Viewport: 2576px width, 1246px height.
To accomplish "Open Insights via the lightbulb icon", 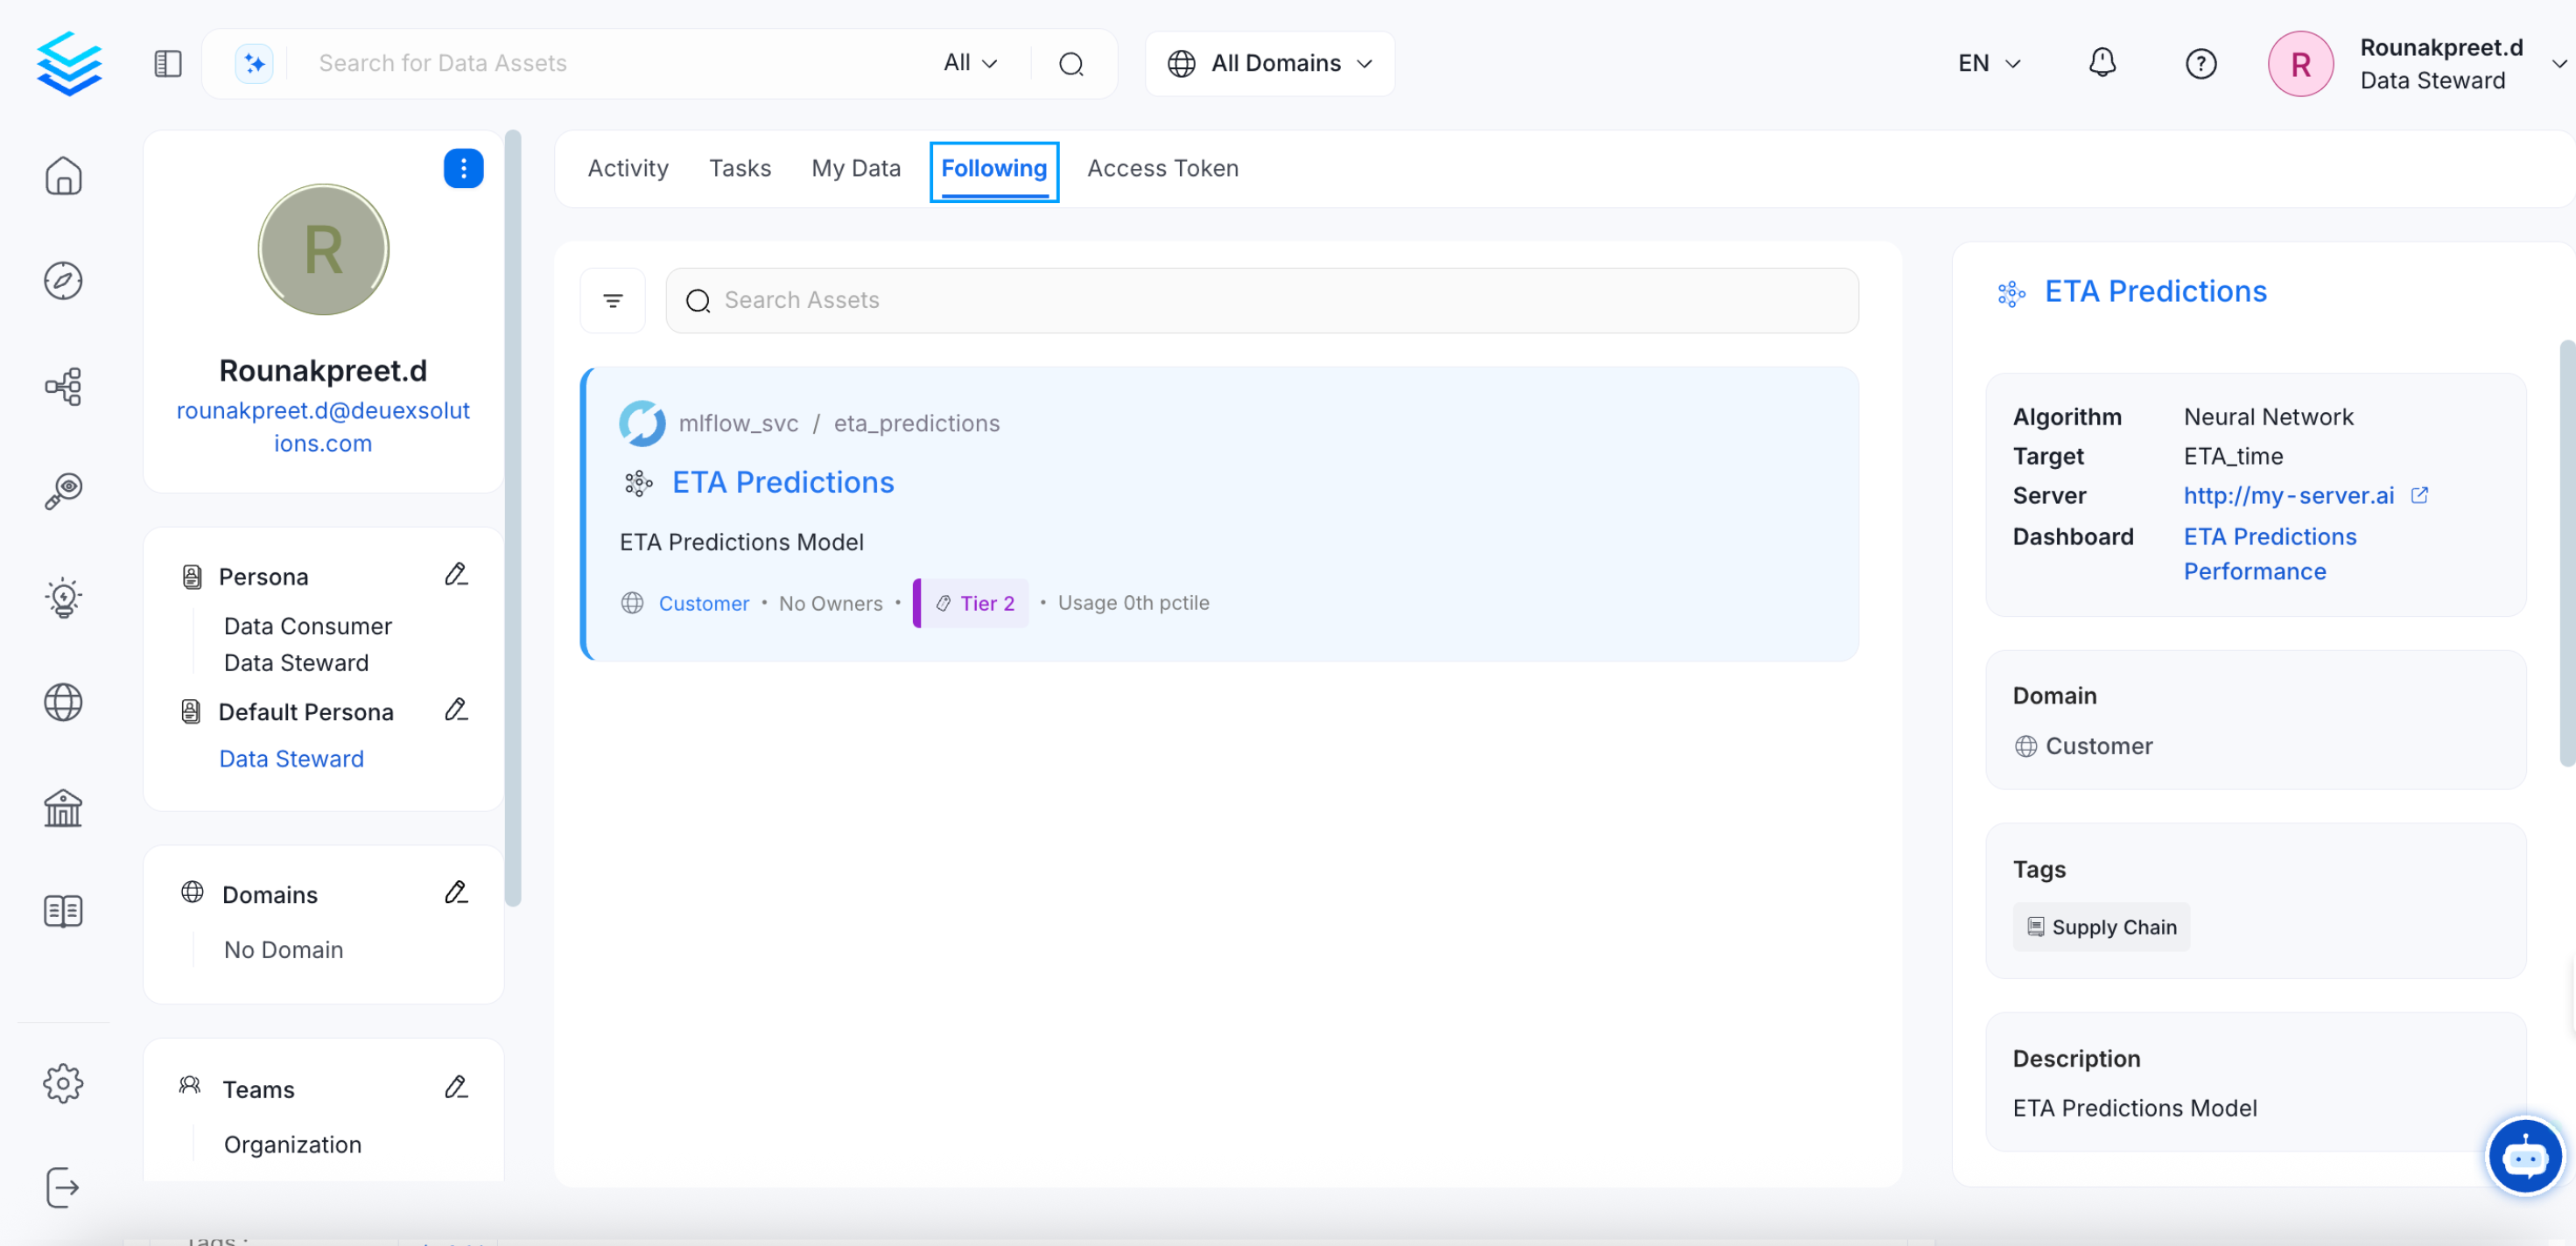I will 63,597.
